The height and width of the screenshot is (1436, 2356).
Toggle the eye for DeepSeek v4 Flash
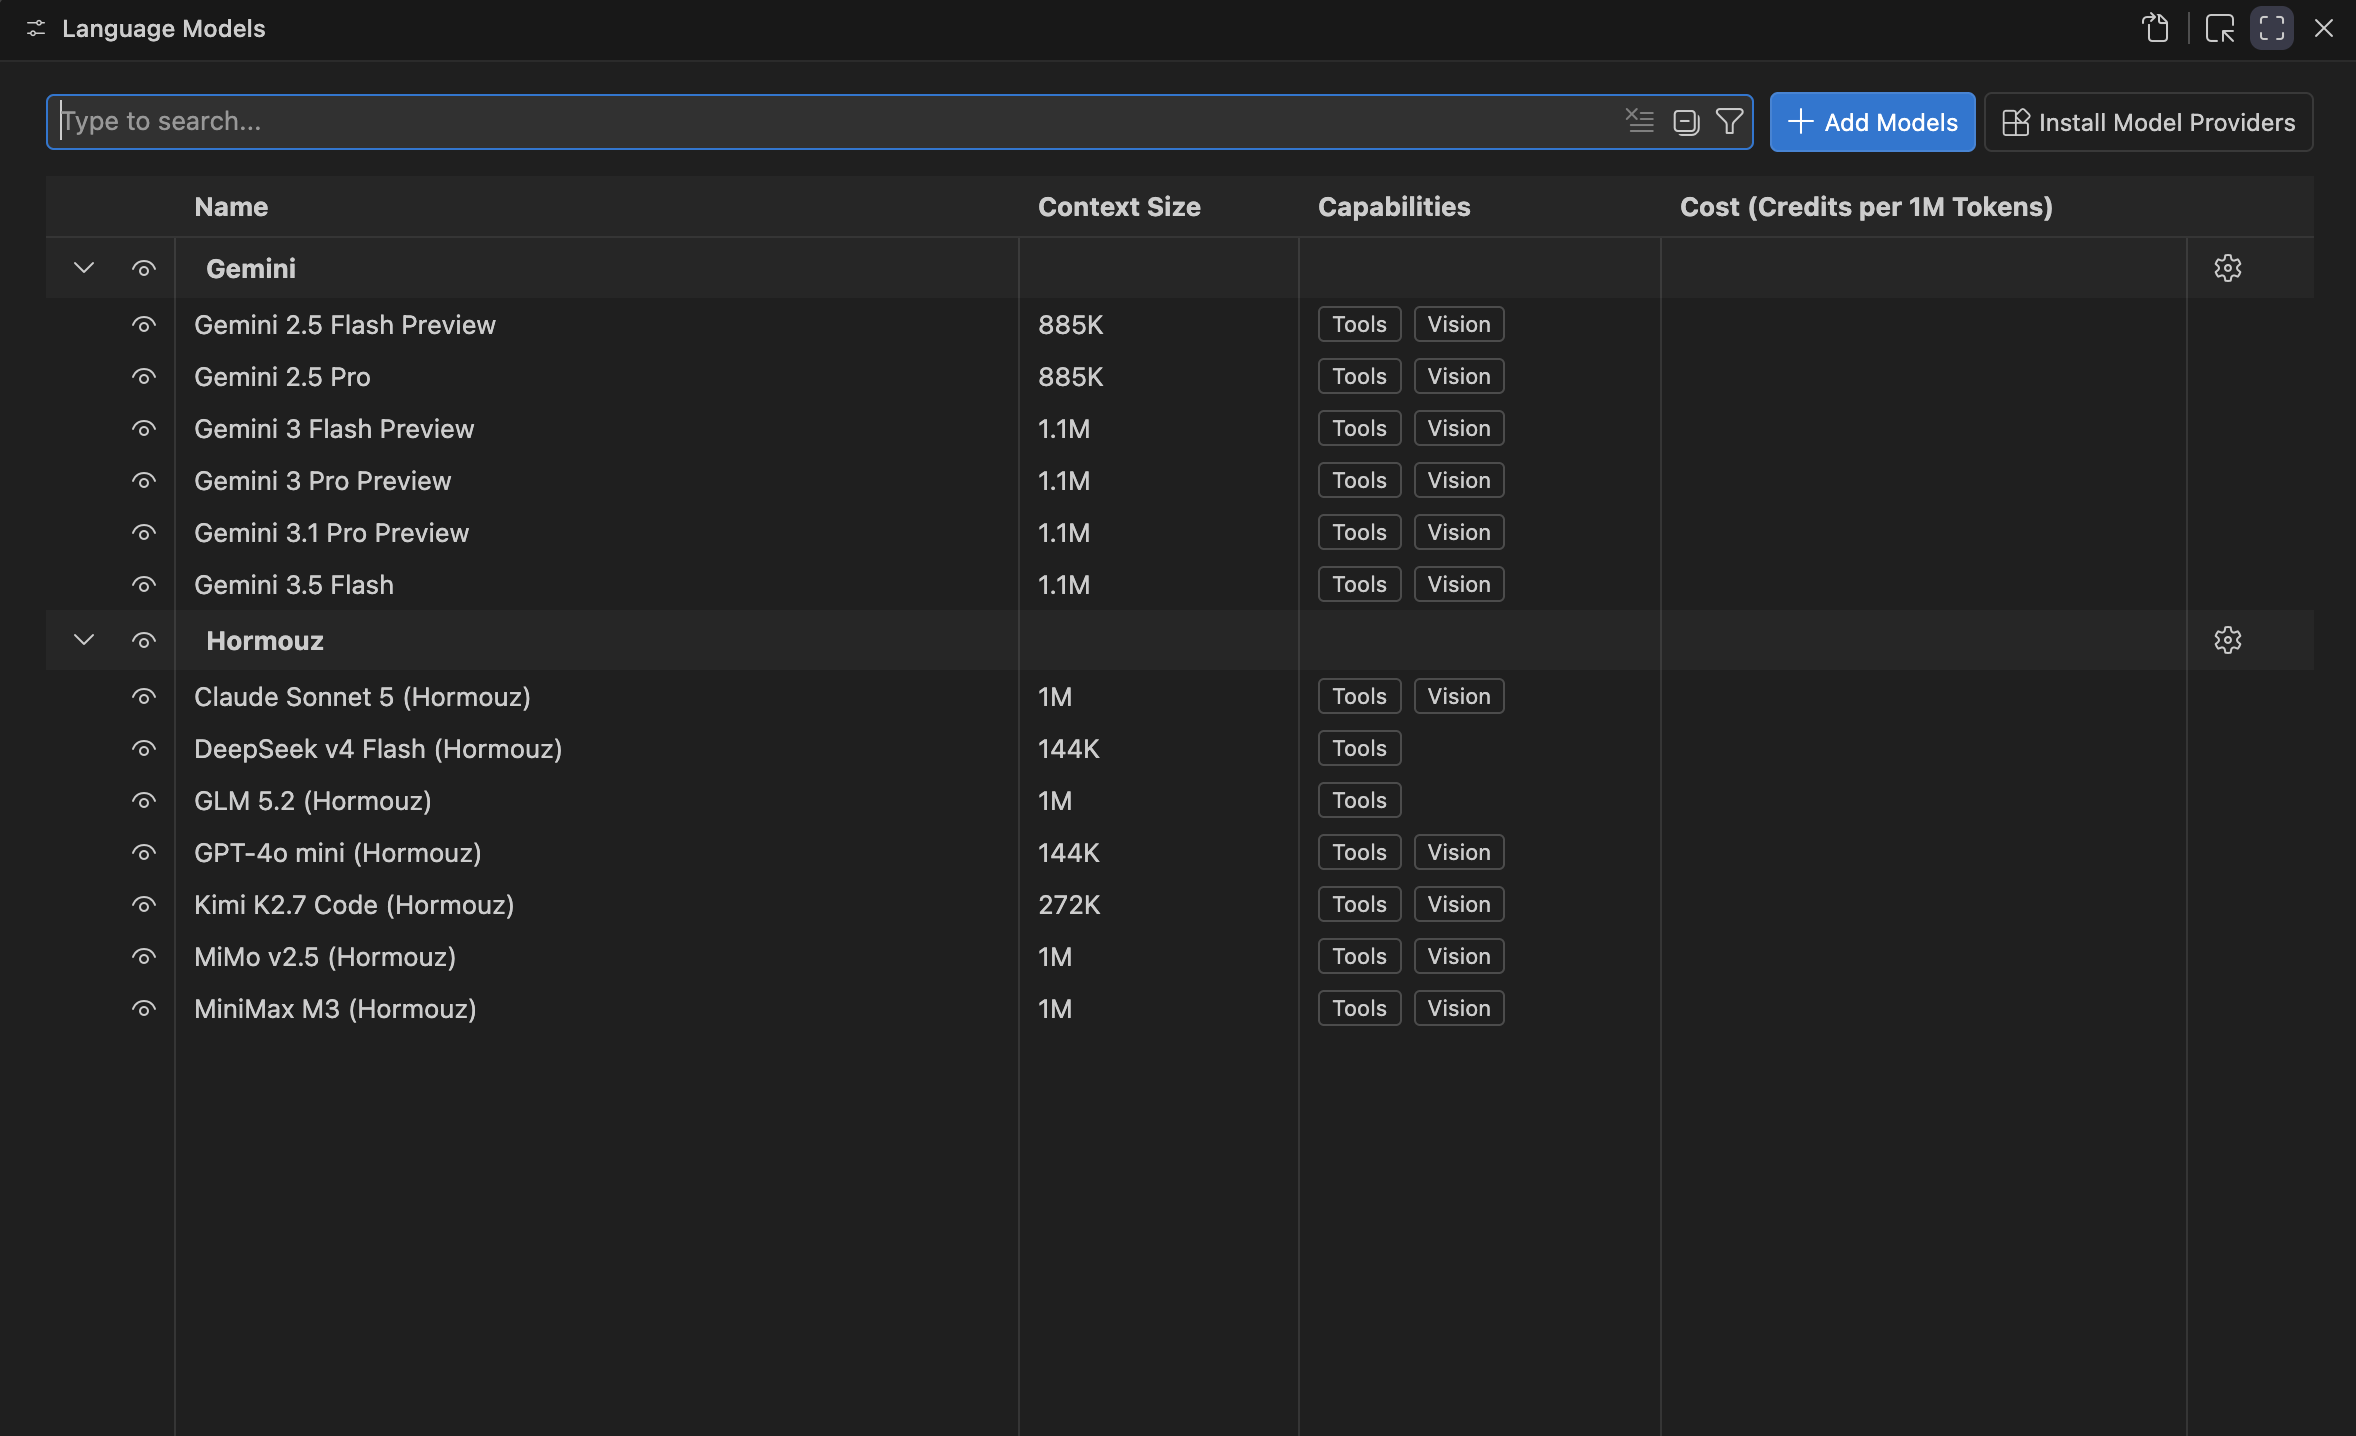pyautogui.click(x=144, y=748)
